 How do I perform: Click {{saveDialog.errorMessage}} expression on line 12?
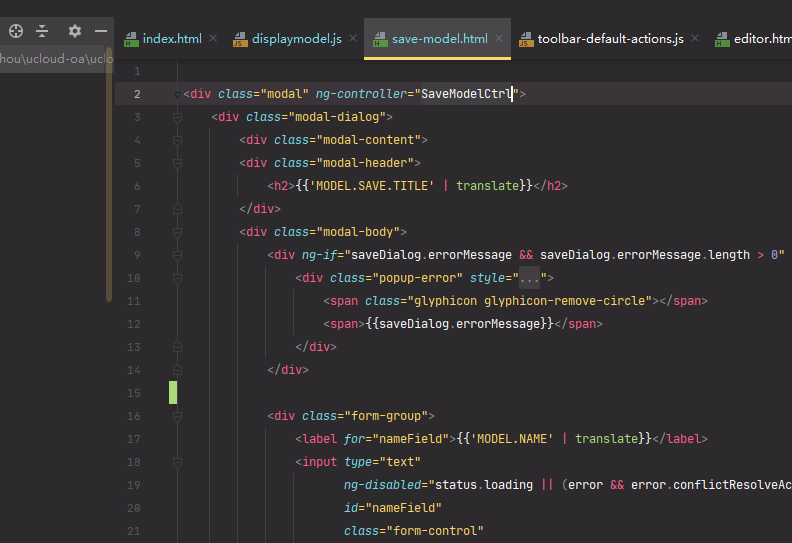460,324
